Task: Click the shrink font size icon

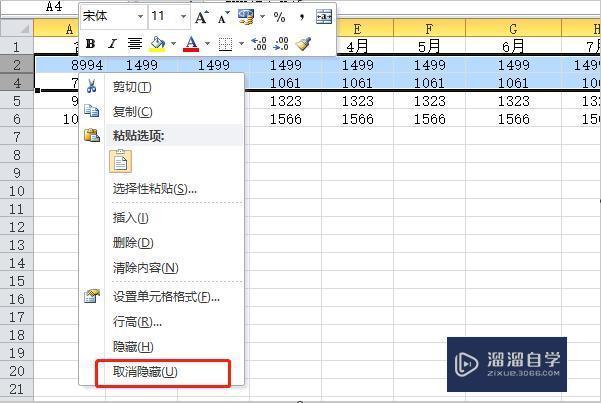Action: [223, 17]
